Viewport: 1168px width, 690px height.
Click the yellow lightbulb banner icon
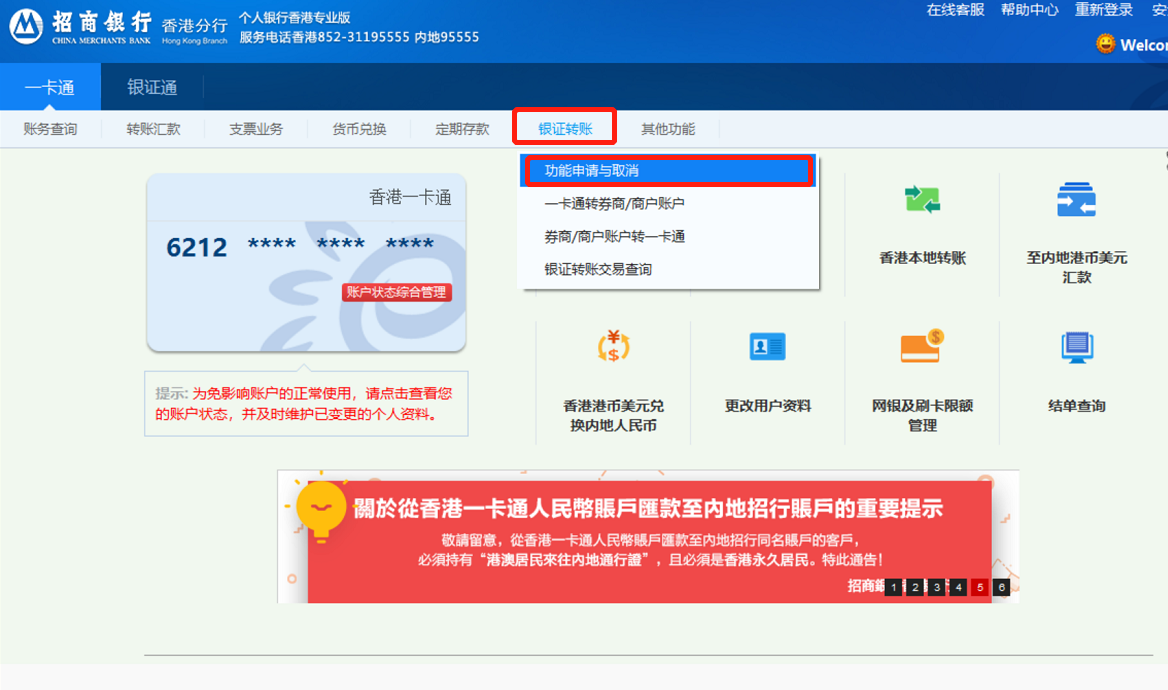(x=321, y=508)
